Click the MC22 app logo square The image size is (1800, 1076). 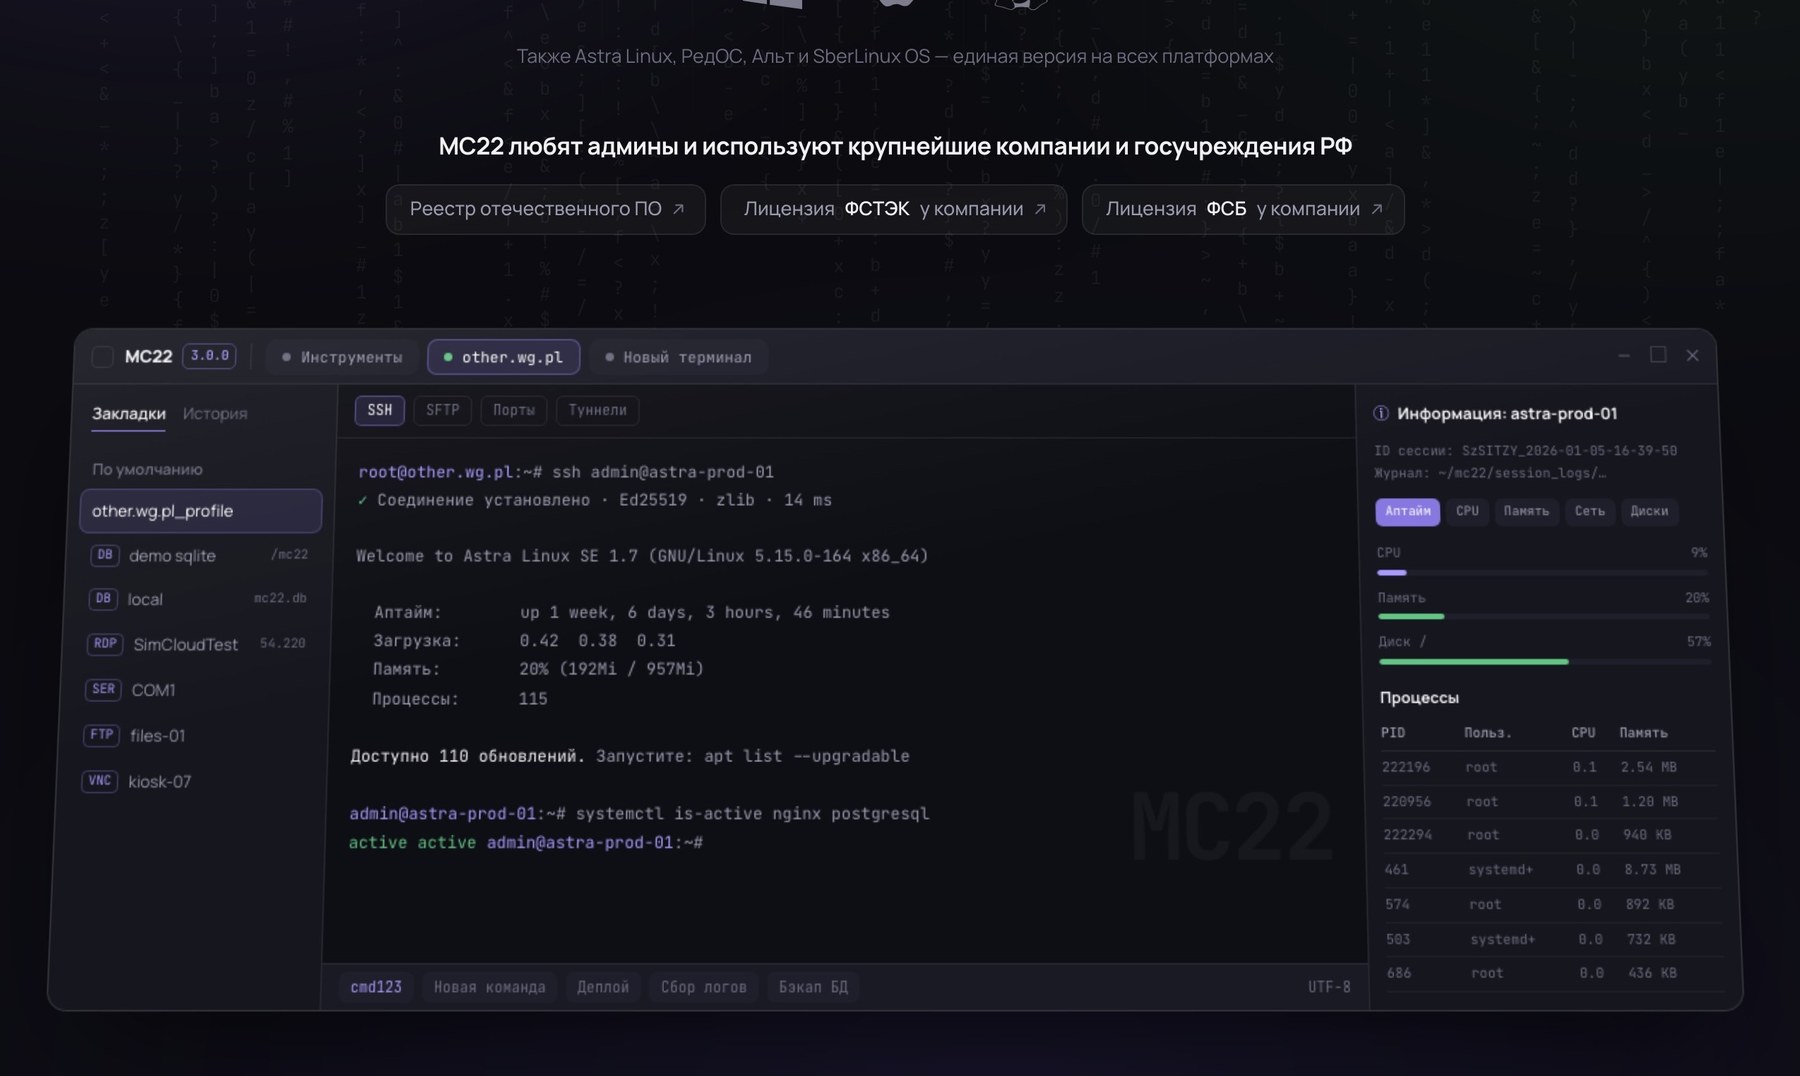coord(102,357)
